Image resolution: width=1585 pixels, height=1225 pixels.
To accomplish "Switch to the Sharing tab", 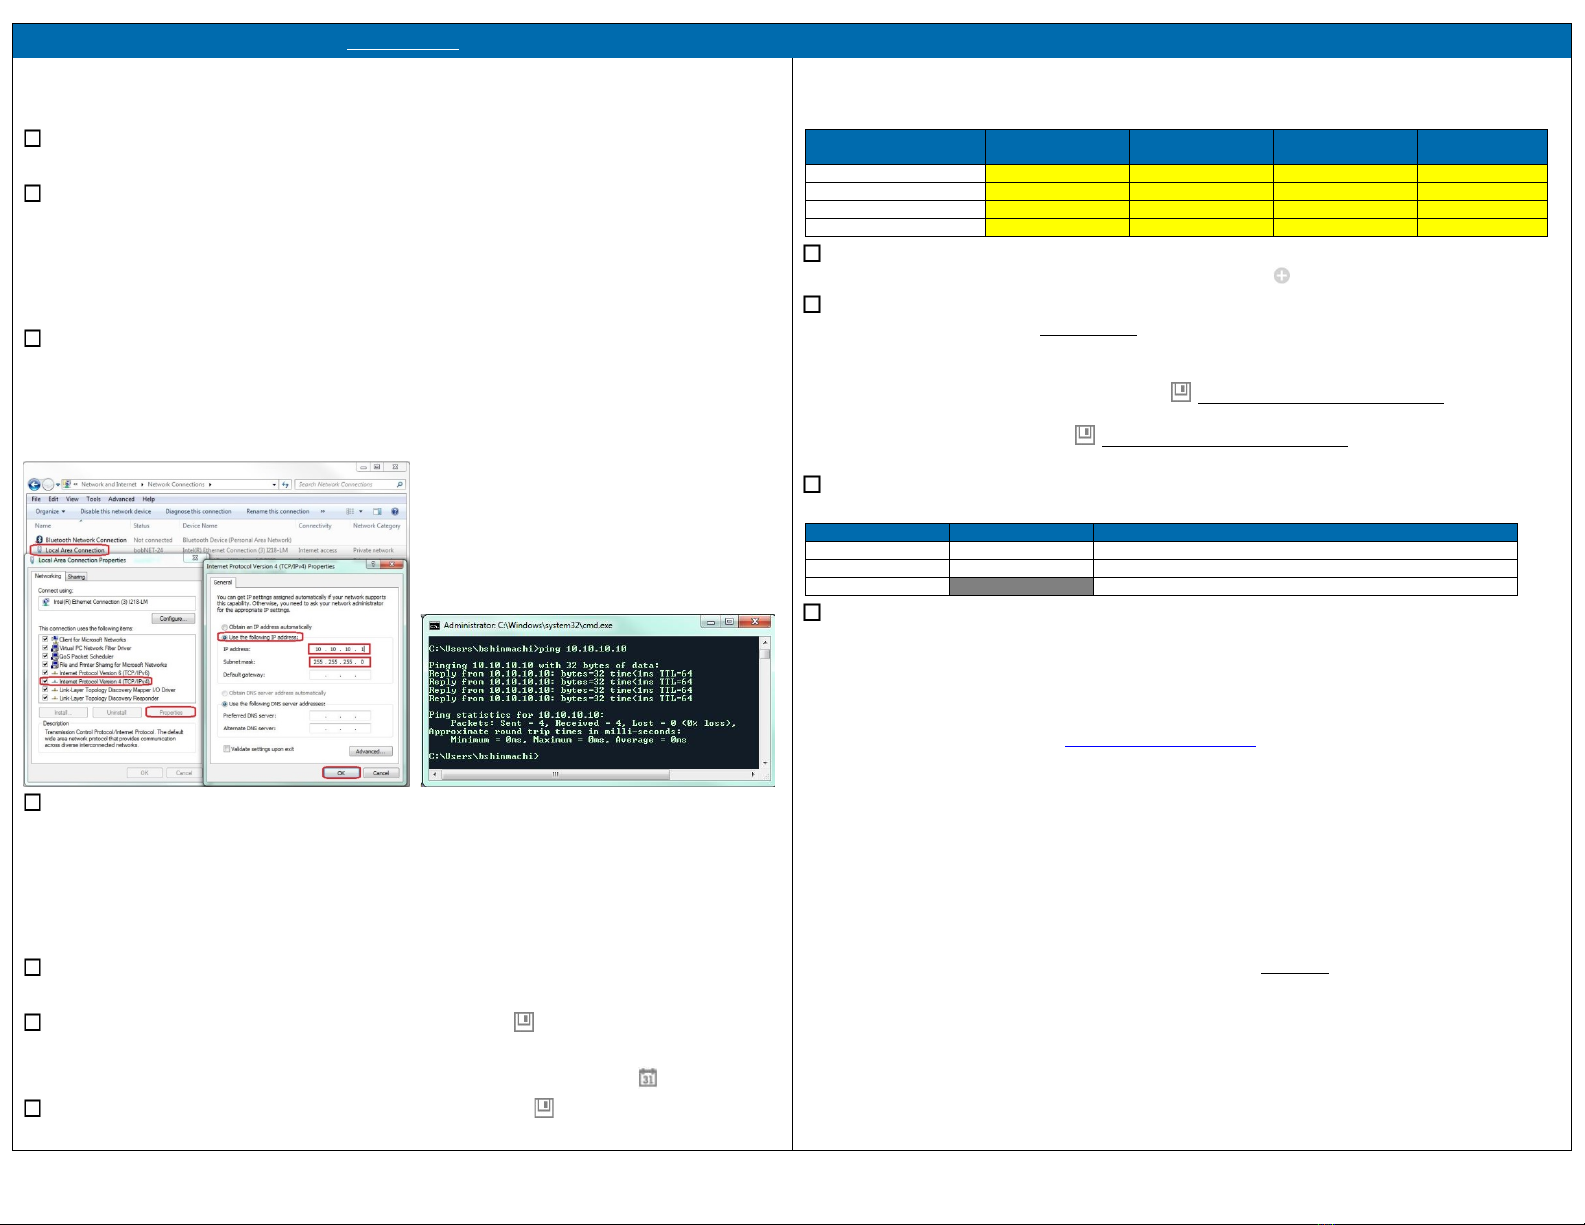I will click(x=77, y=577).
